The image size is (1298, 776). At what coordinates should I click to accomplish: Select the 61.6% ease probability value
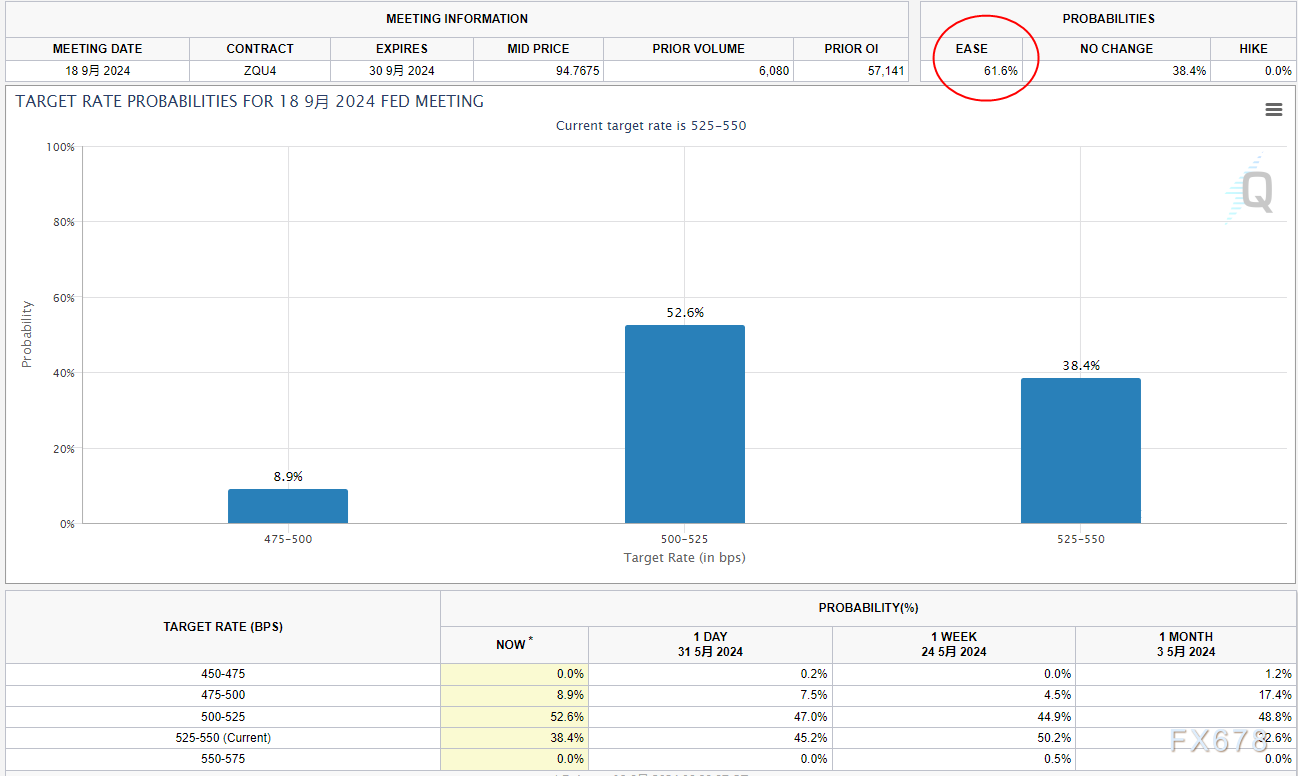pos(999,71)
